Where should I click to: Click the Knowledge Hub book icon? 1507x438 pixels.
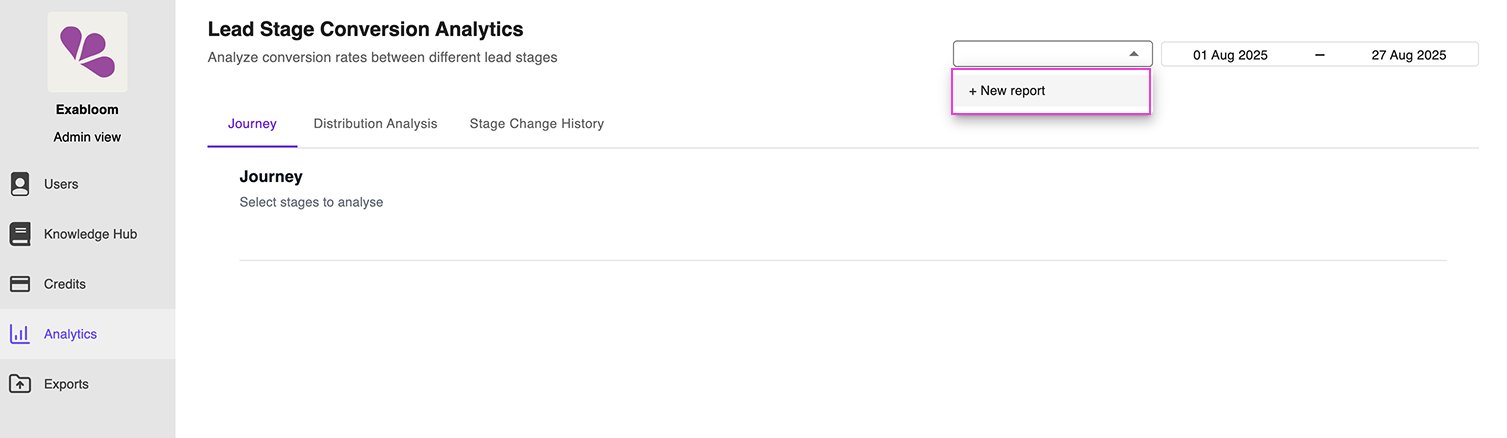tap(20, 234)
